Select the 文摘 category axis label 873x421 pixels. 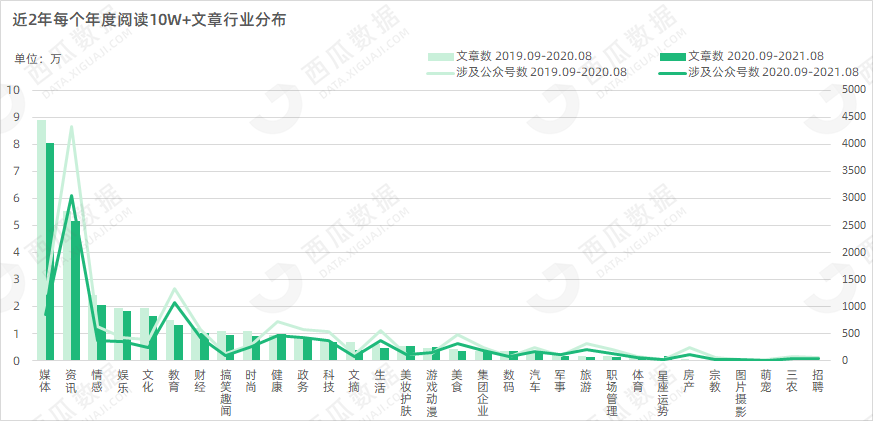coord(354,381)
